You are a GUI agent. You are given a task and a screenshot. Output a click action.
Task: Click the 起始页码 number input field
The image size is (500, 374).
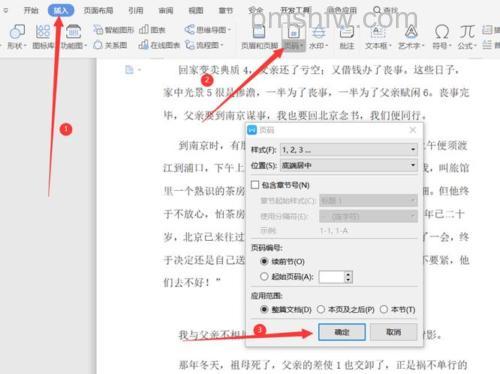(x=331, y=277)
